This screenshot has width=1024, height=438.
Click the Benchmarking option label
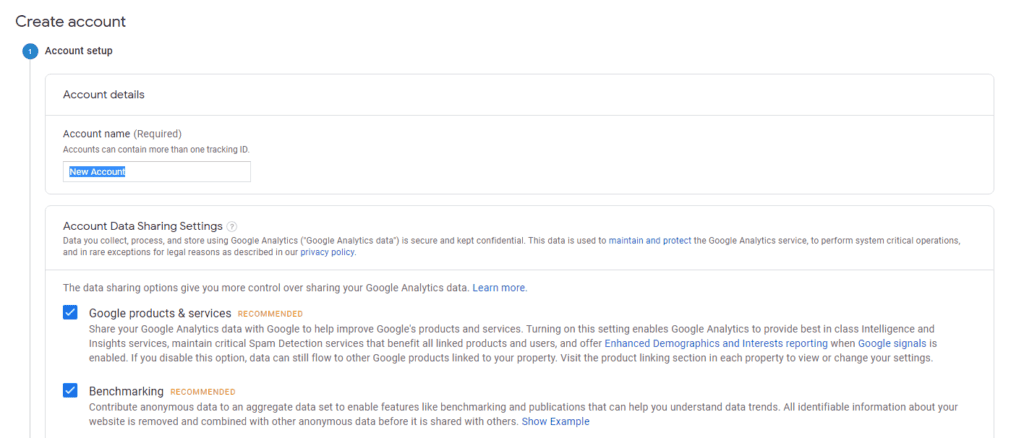[126, 391]
